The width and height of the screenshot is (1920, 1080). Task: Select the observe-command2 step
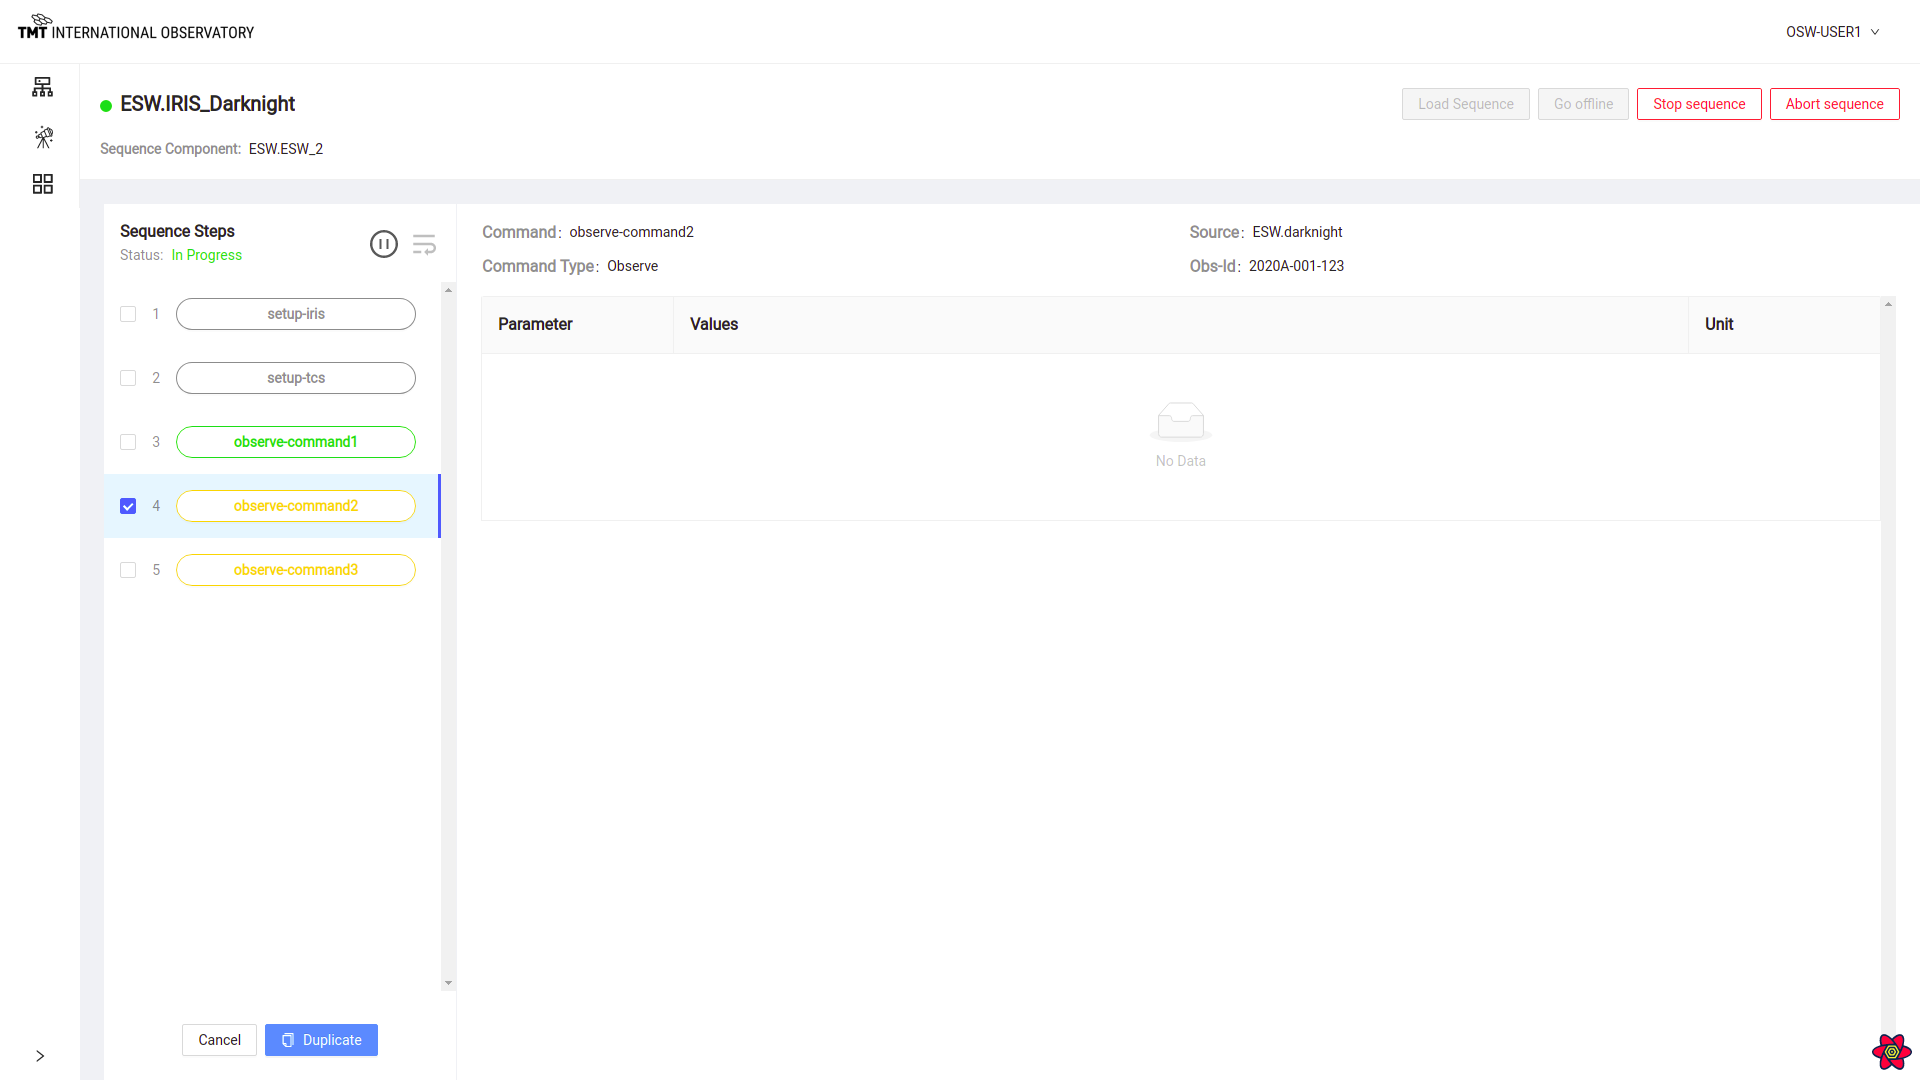(x=296, y=506)
